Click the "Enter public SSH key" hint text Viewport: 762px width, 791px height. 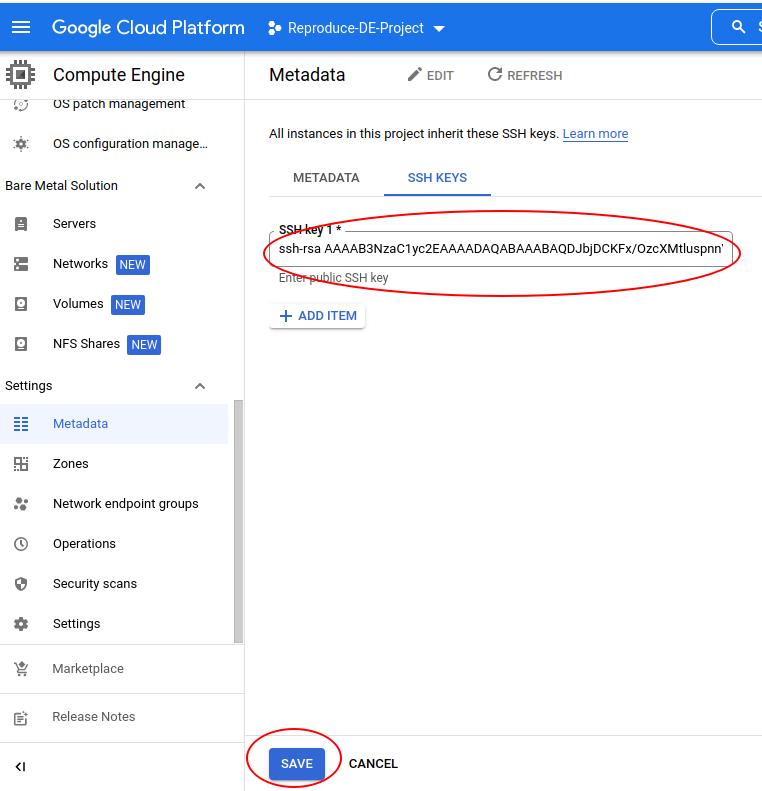[x=333, y=278]
